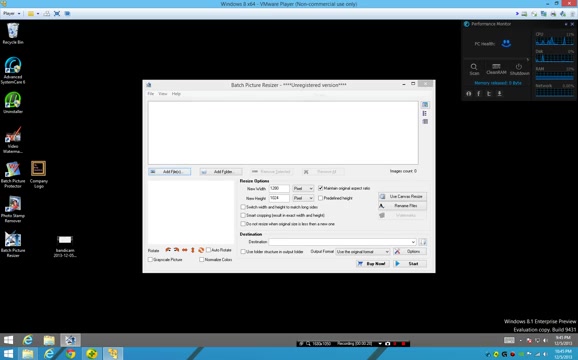Open File Explorer in guest taskbar
This screenshot has width=578, height=360.
point(49,340)
